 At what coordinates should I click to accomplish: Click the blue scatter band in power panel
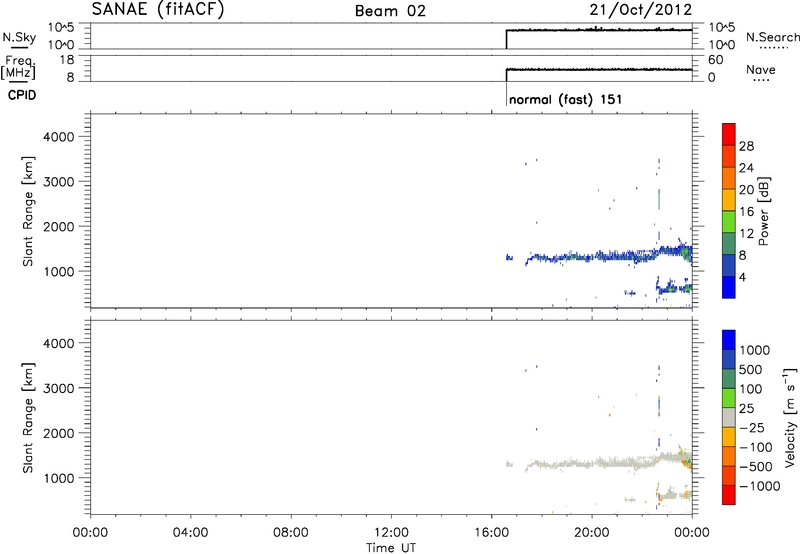(609, 256)
